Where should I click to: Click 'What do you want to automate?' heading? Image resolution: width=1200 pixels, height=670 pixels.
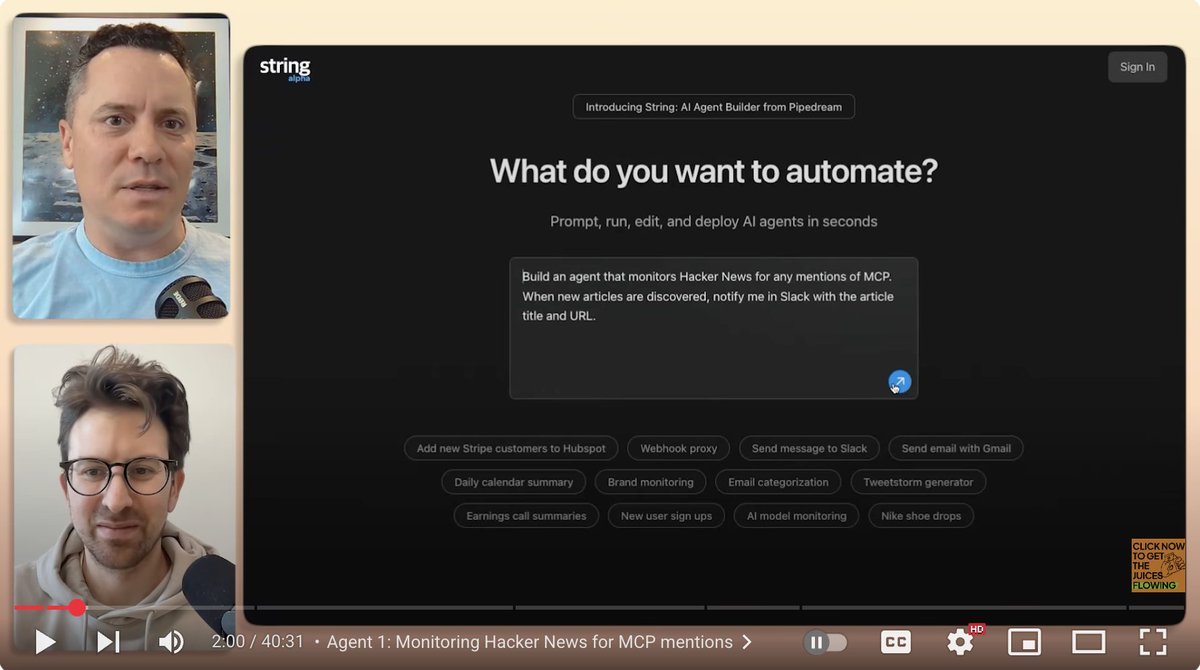(x=714, y=171)
